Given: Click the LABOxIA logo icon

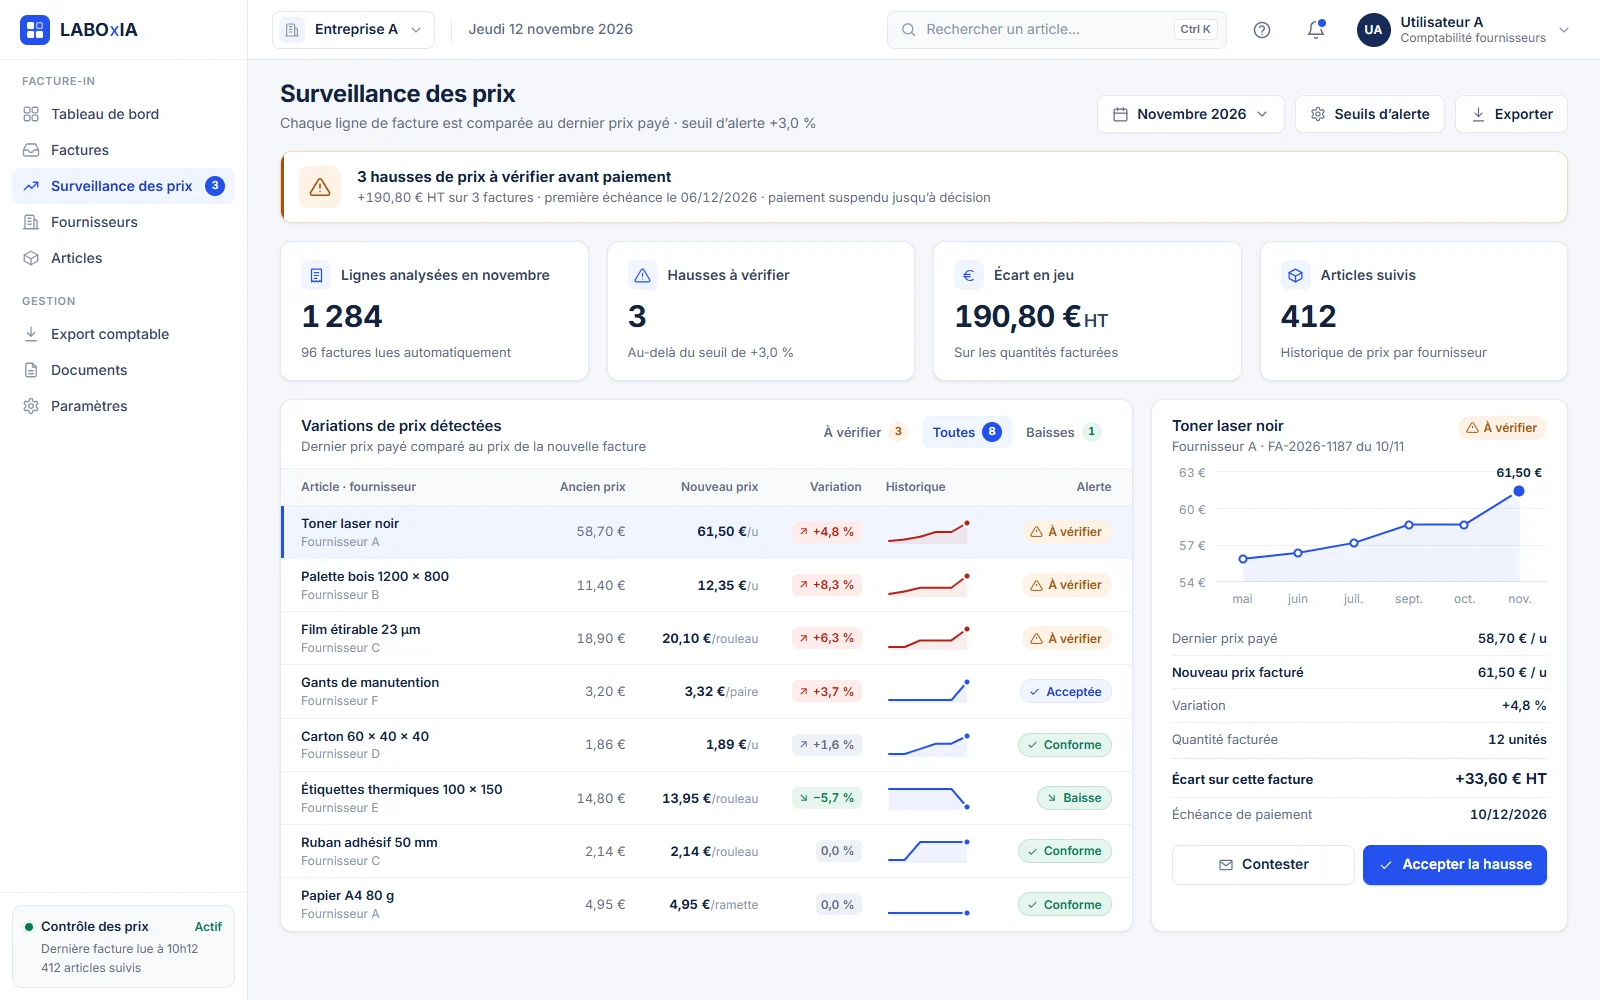Looking at the screenshot, I should [x=35, y=30].
